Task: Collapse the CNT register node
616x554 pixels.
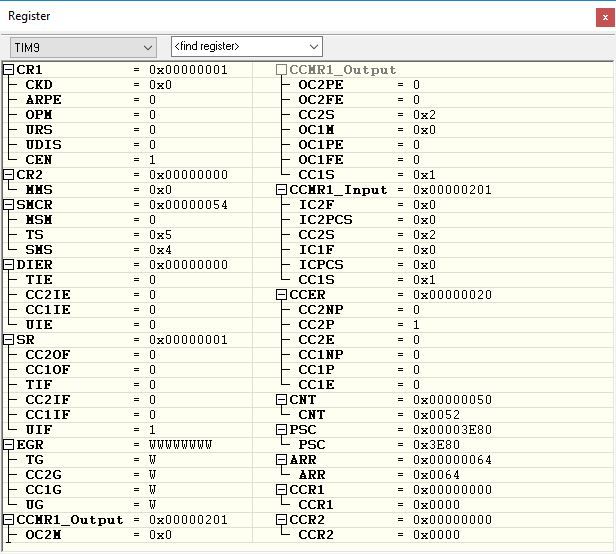Action: [281, 400]
